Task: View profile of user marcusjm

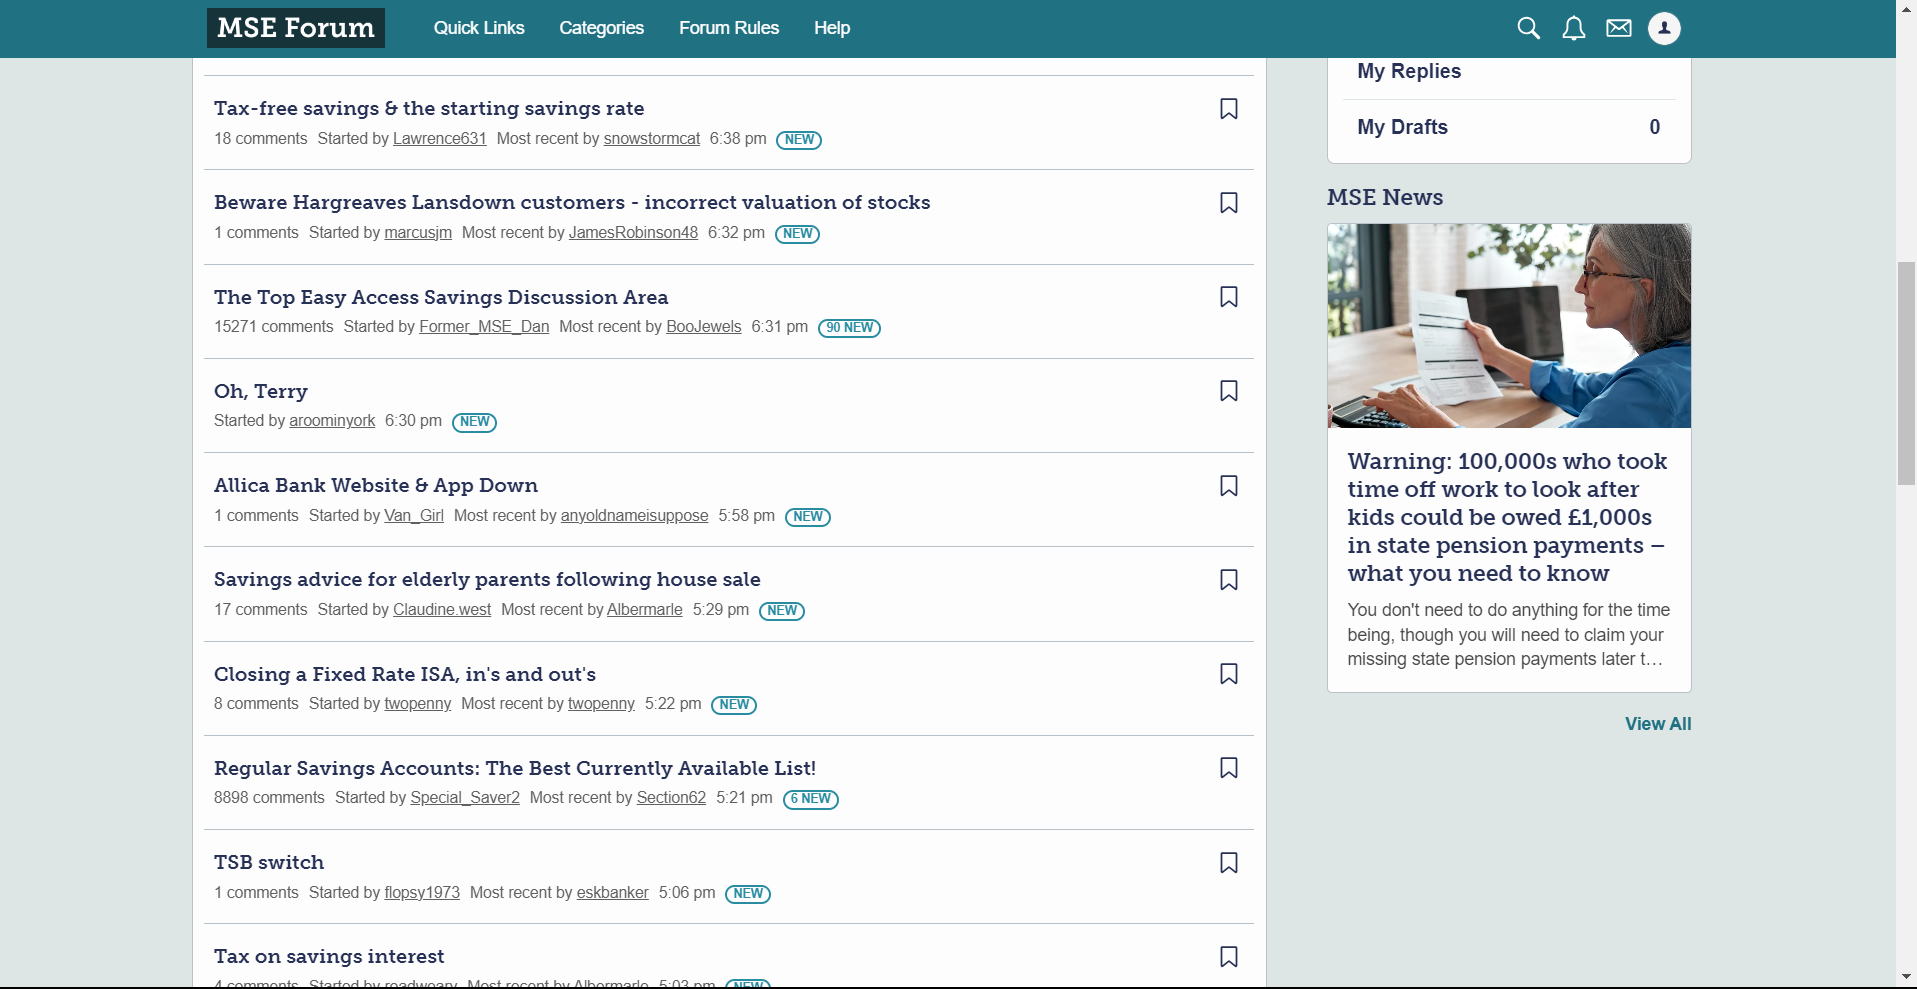Action: click(x=418, y=233)
